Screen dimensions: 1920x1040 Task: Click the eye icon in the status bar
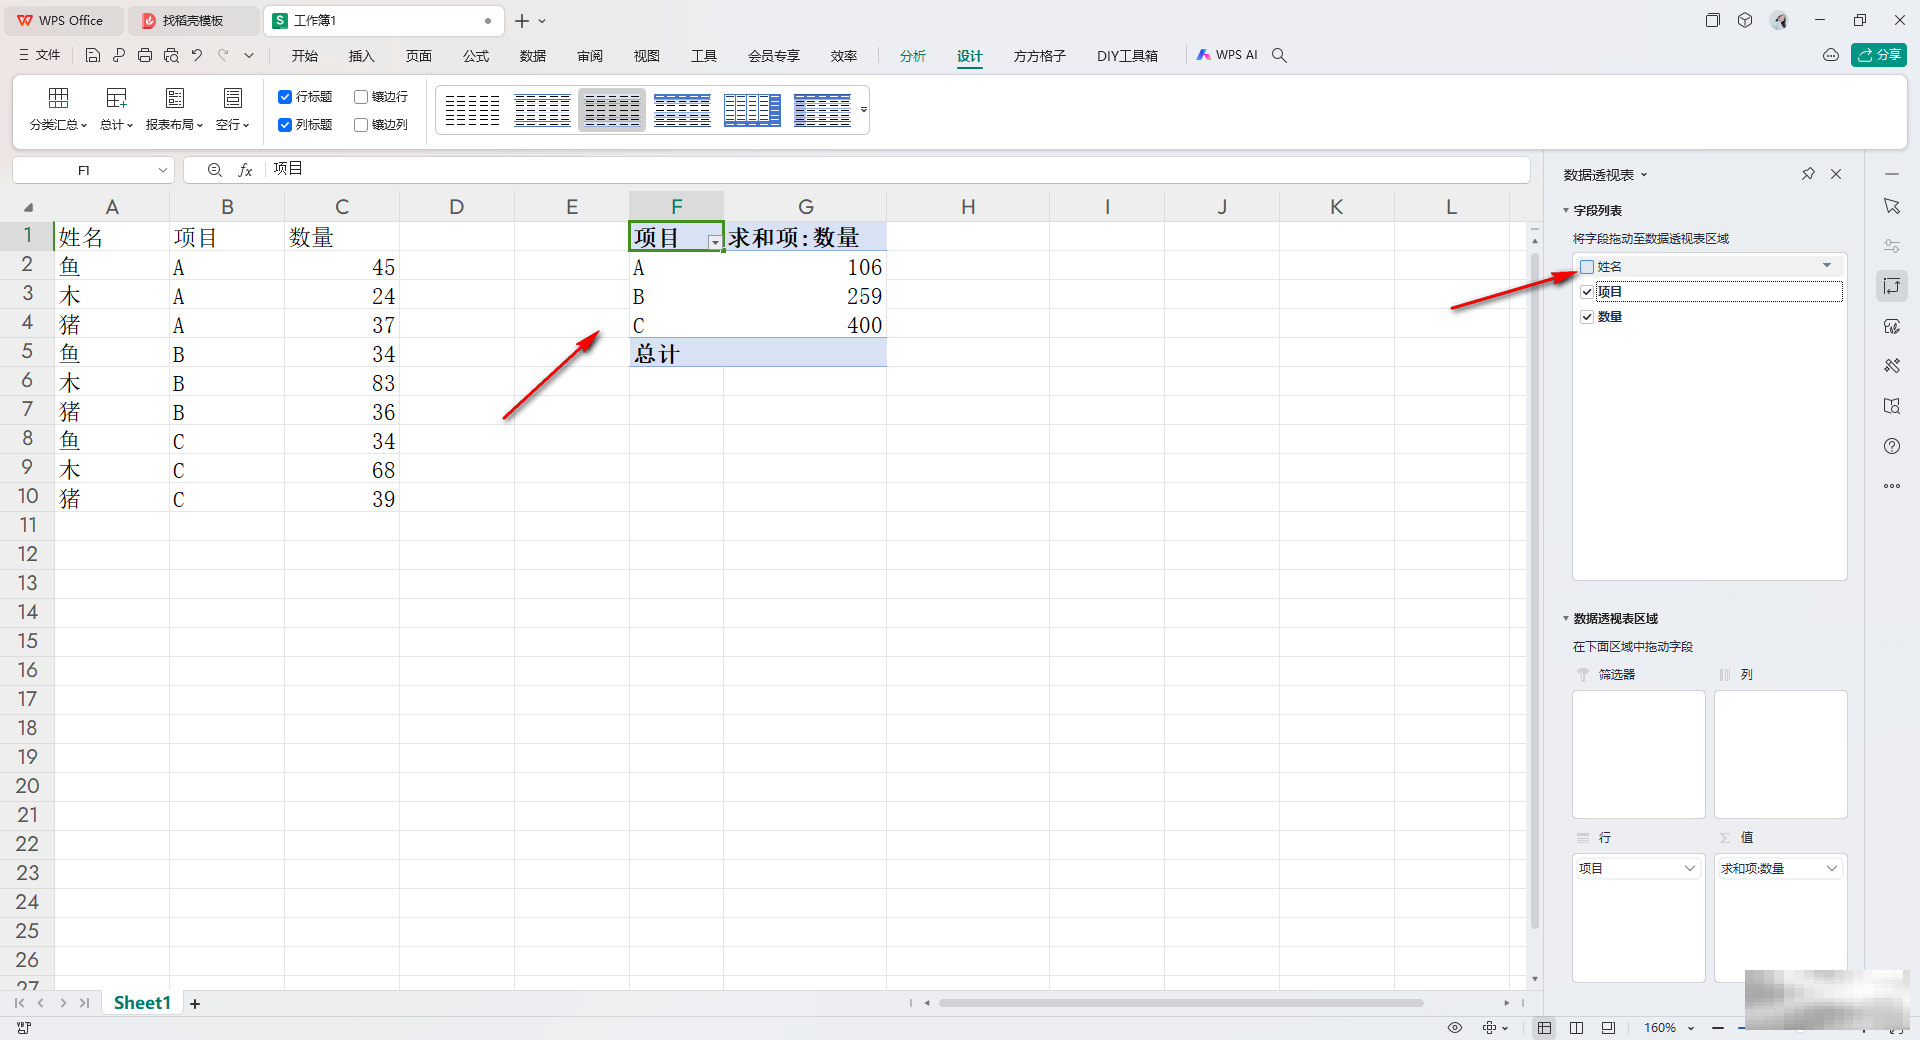pyautogui.click(x=1455, y=1028)
